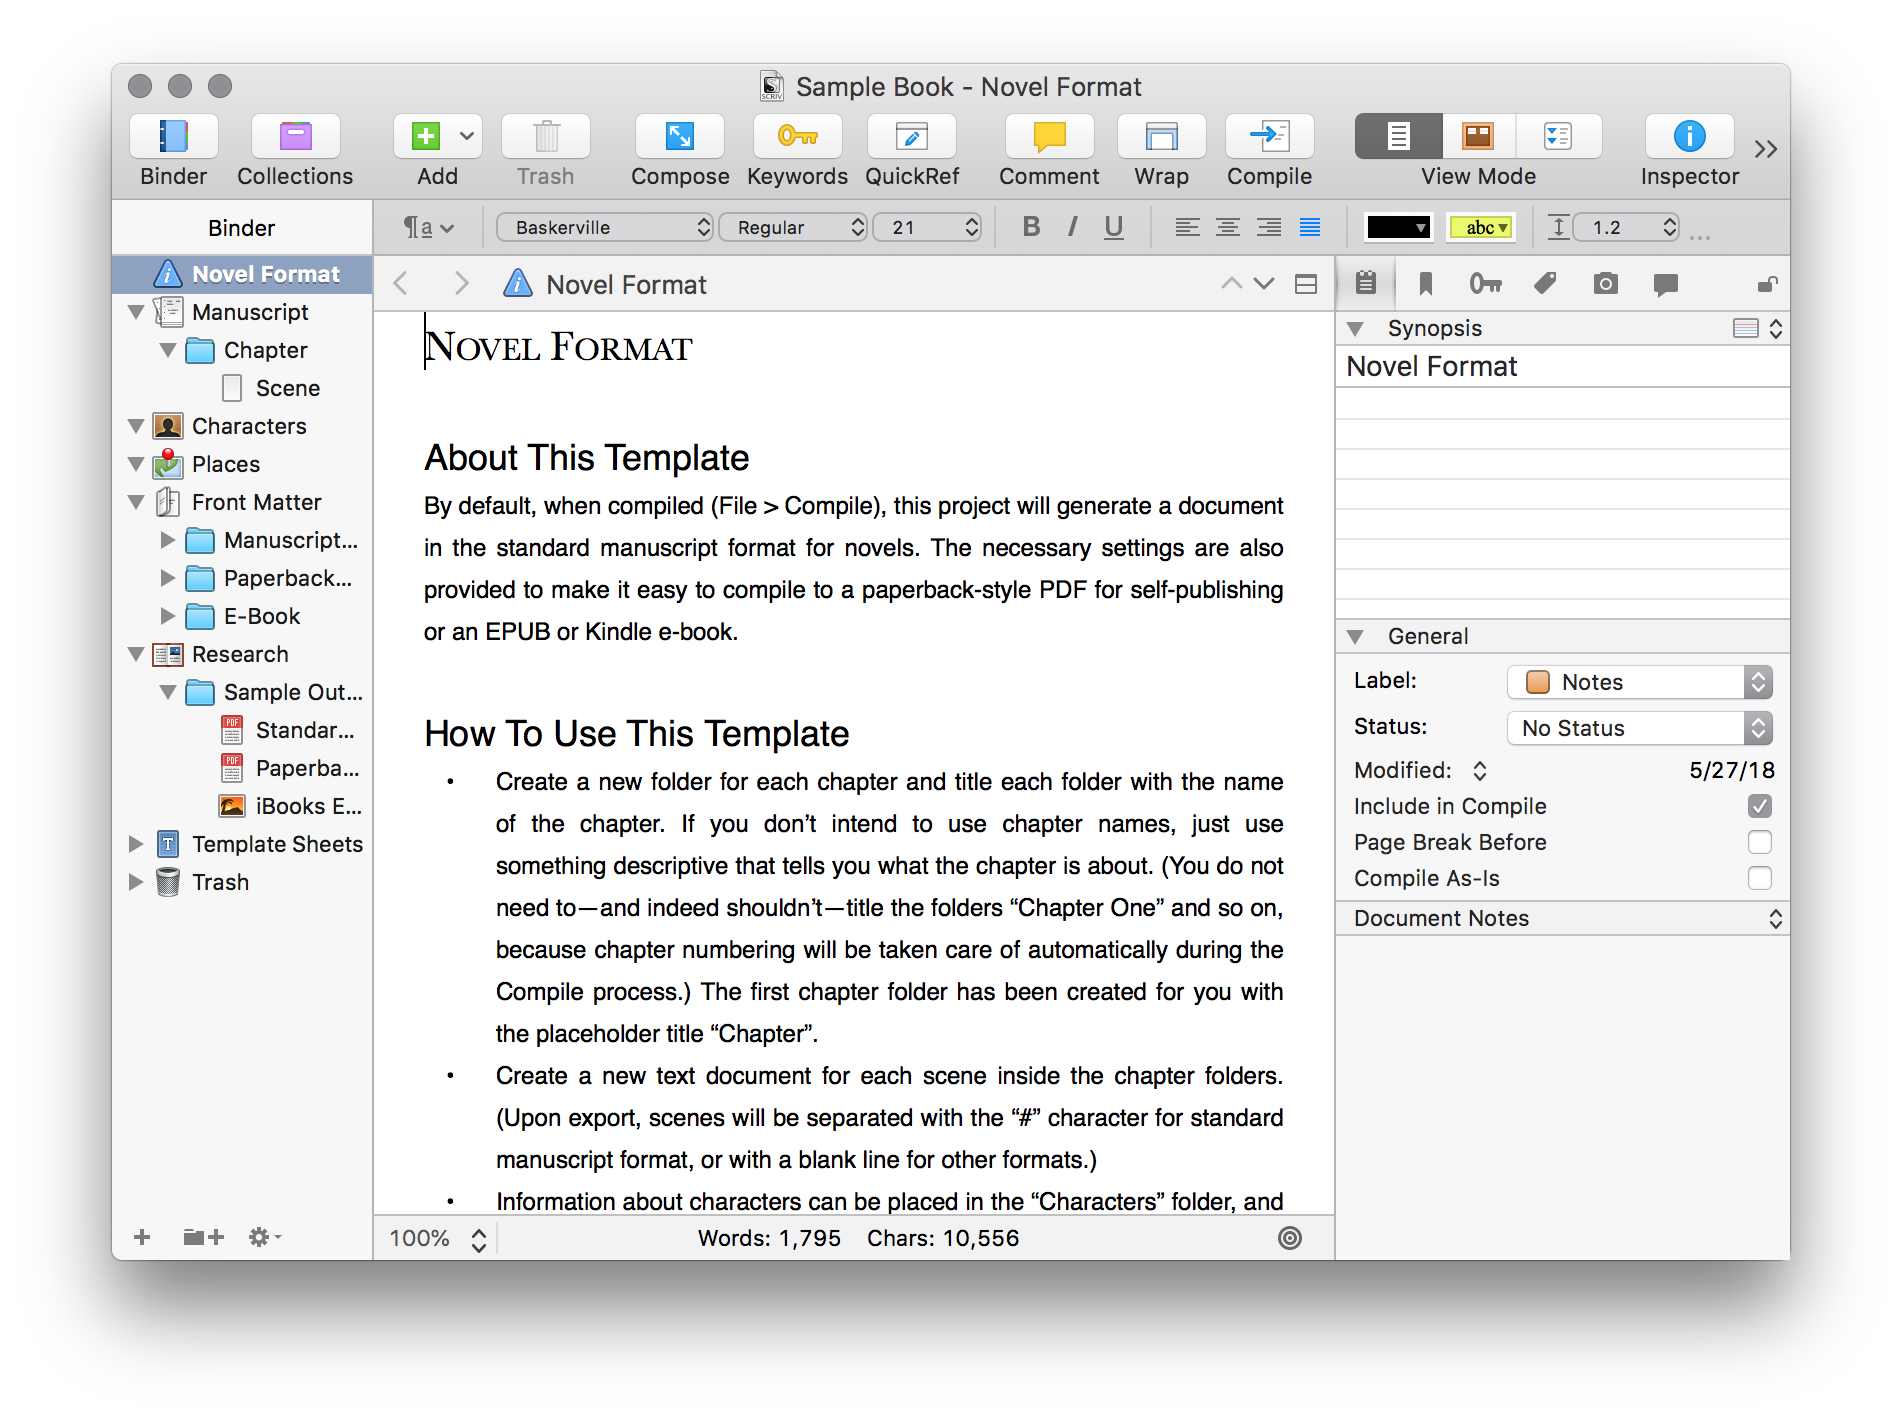Open the Label dropdown showing Notes
The height and width of the screenshot is (1420, 1902).
[1639, 682]
